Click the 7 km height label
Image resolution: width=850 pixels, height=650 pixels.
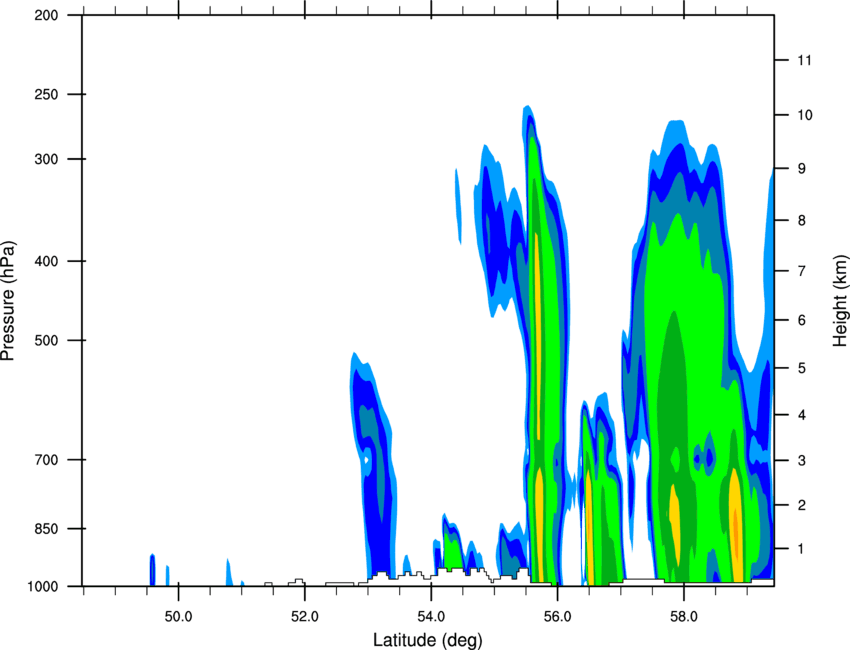(802, 271)
